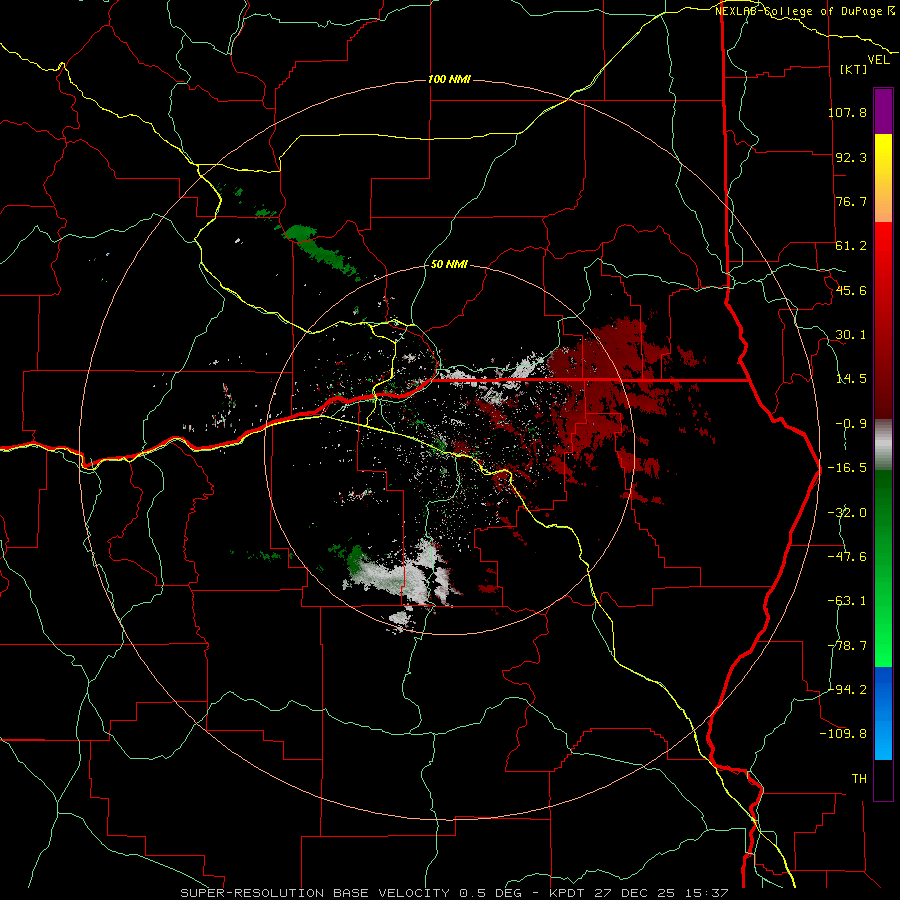This screenshot has height=900, width=900.
Task: Click the -32.0 velocity scale value
Action: tap(847, 513)
